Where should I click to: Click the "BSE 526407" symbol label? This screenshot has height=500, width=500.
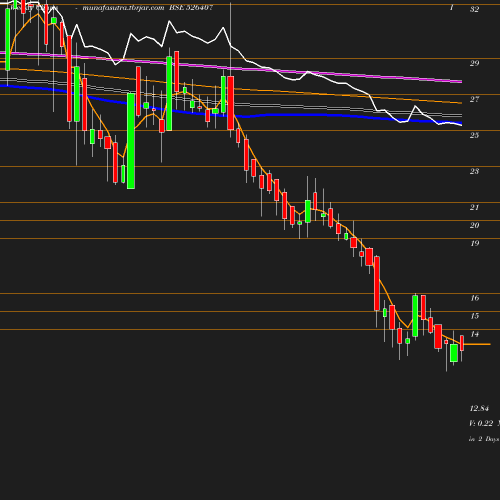point(191,8)
